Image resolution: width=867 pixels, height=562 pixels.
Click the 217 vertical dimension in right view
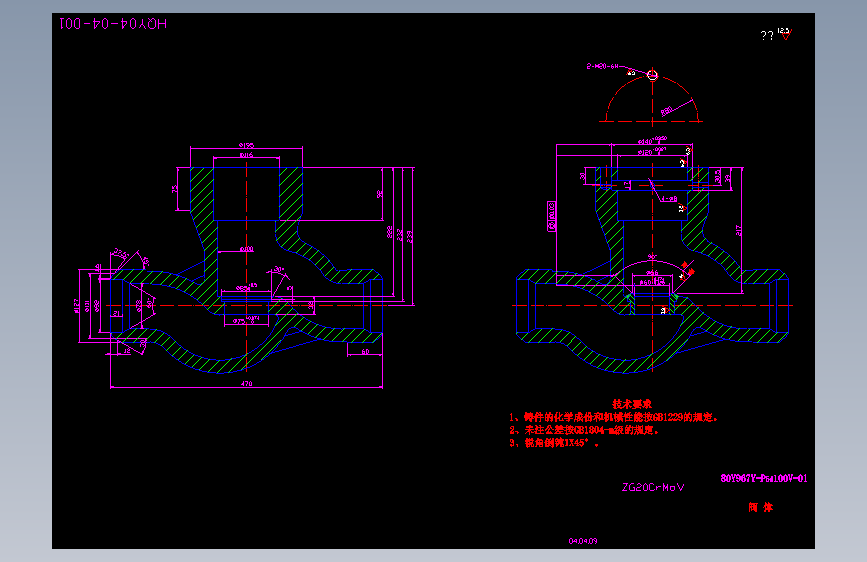point(739,230)
